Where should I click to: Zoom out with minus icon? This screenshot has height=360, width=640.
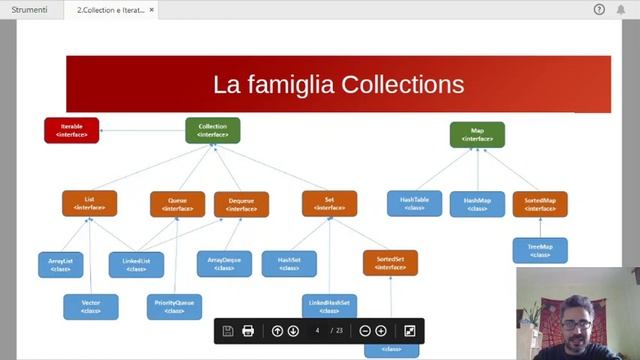click(x=365, y=331)
